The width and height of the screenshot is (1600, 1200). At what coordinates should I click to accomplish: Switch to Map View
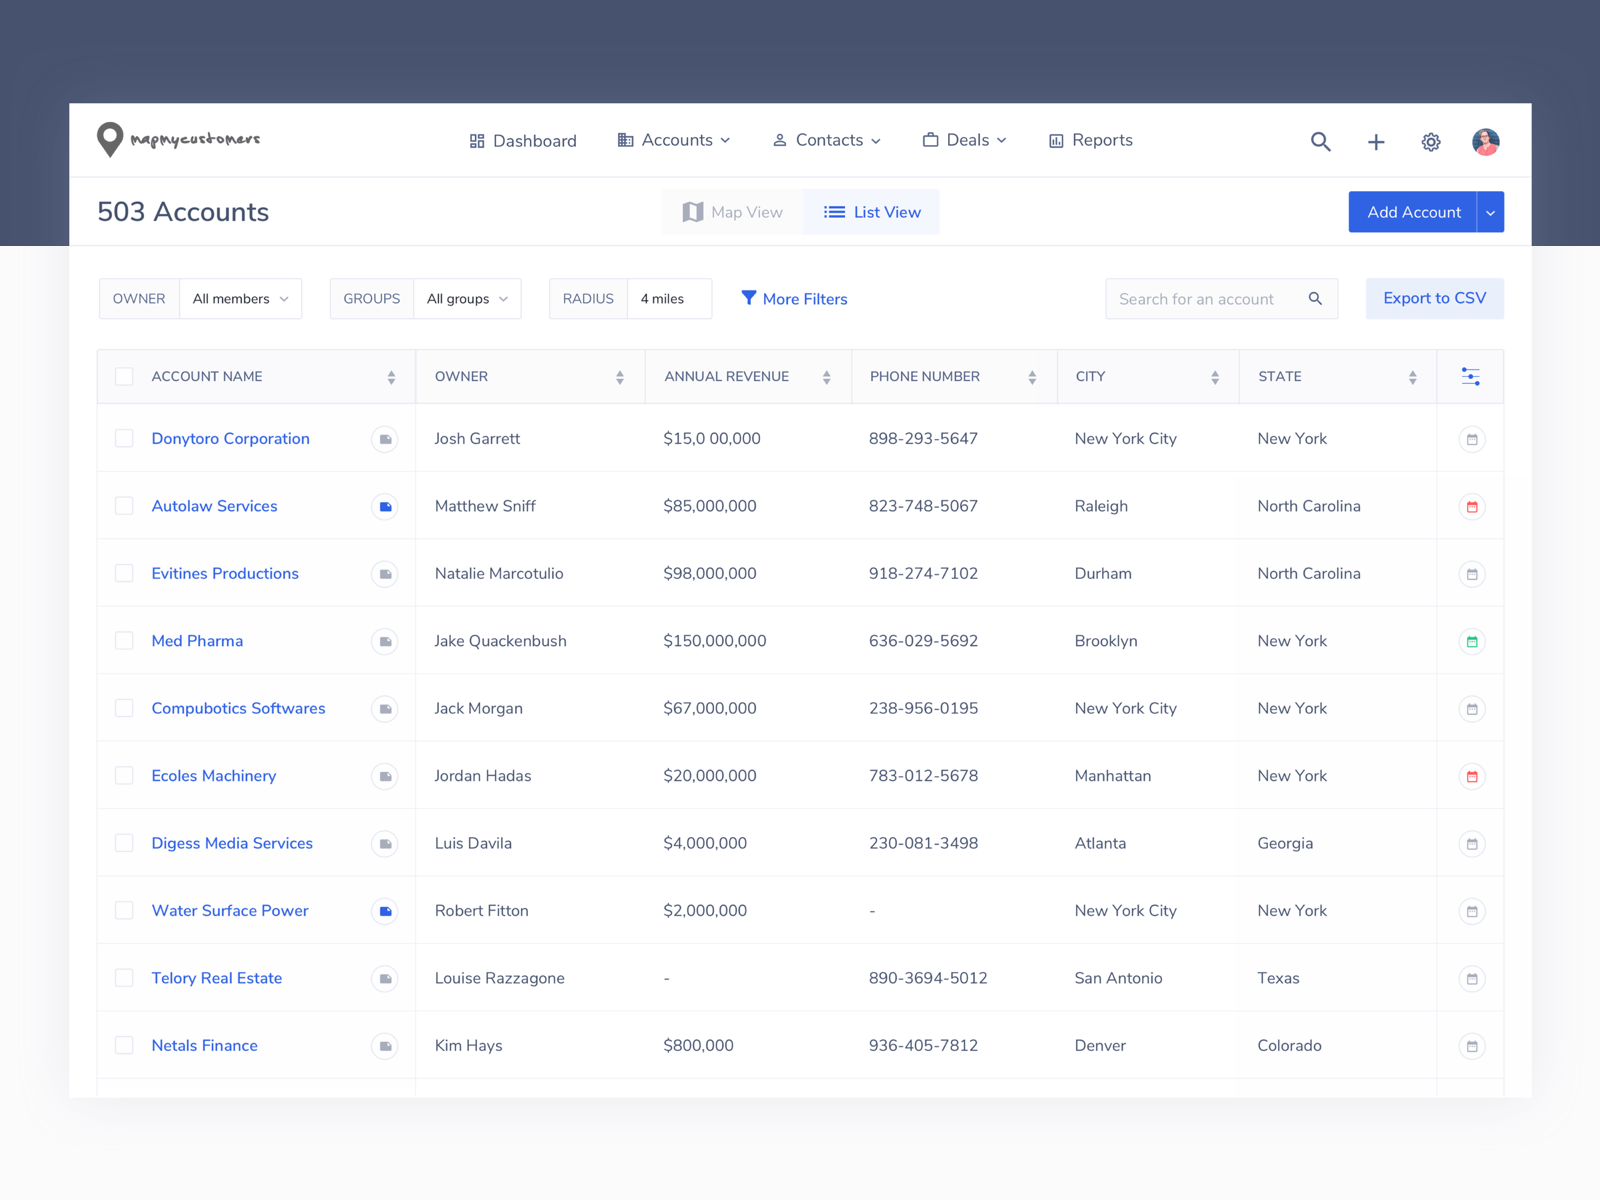click(x=731, y=212)
